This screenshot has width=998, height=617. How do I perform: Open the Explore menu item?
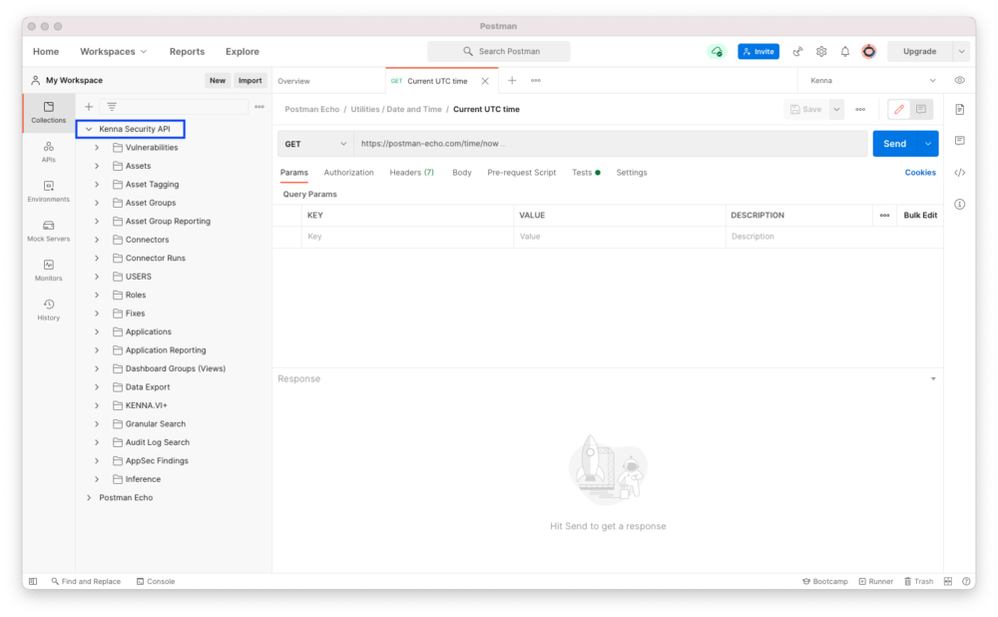coord(242,52)
